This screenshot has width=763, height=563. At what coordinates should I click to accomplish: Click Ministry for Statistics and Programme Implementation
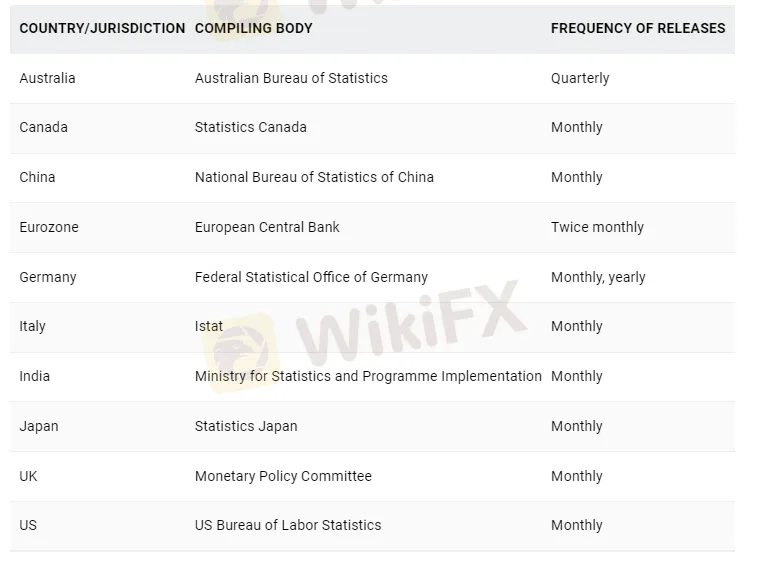click(368, 376)
